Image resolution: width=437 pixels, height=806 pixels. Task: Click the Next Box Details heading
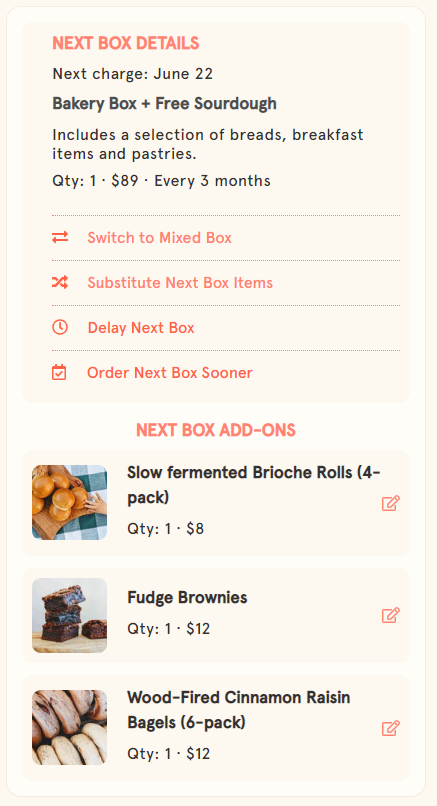tap(125, 43)
